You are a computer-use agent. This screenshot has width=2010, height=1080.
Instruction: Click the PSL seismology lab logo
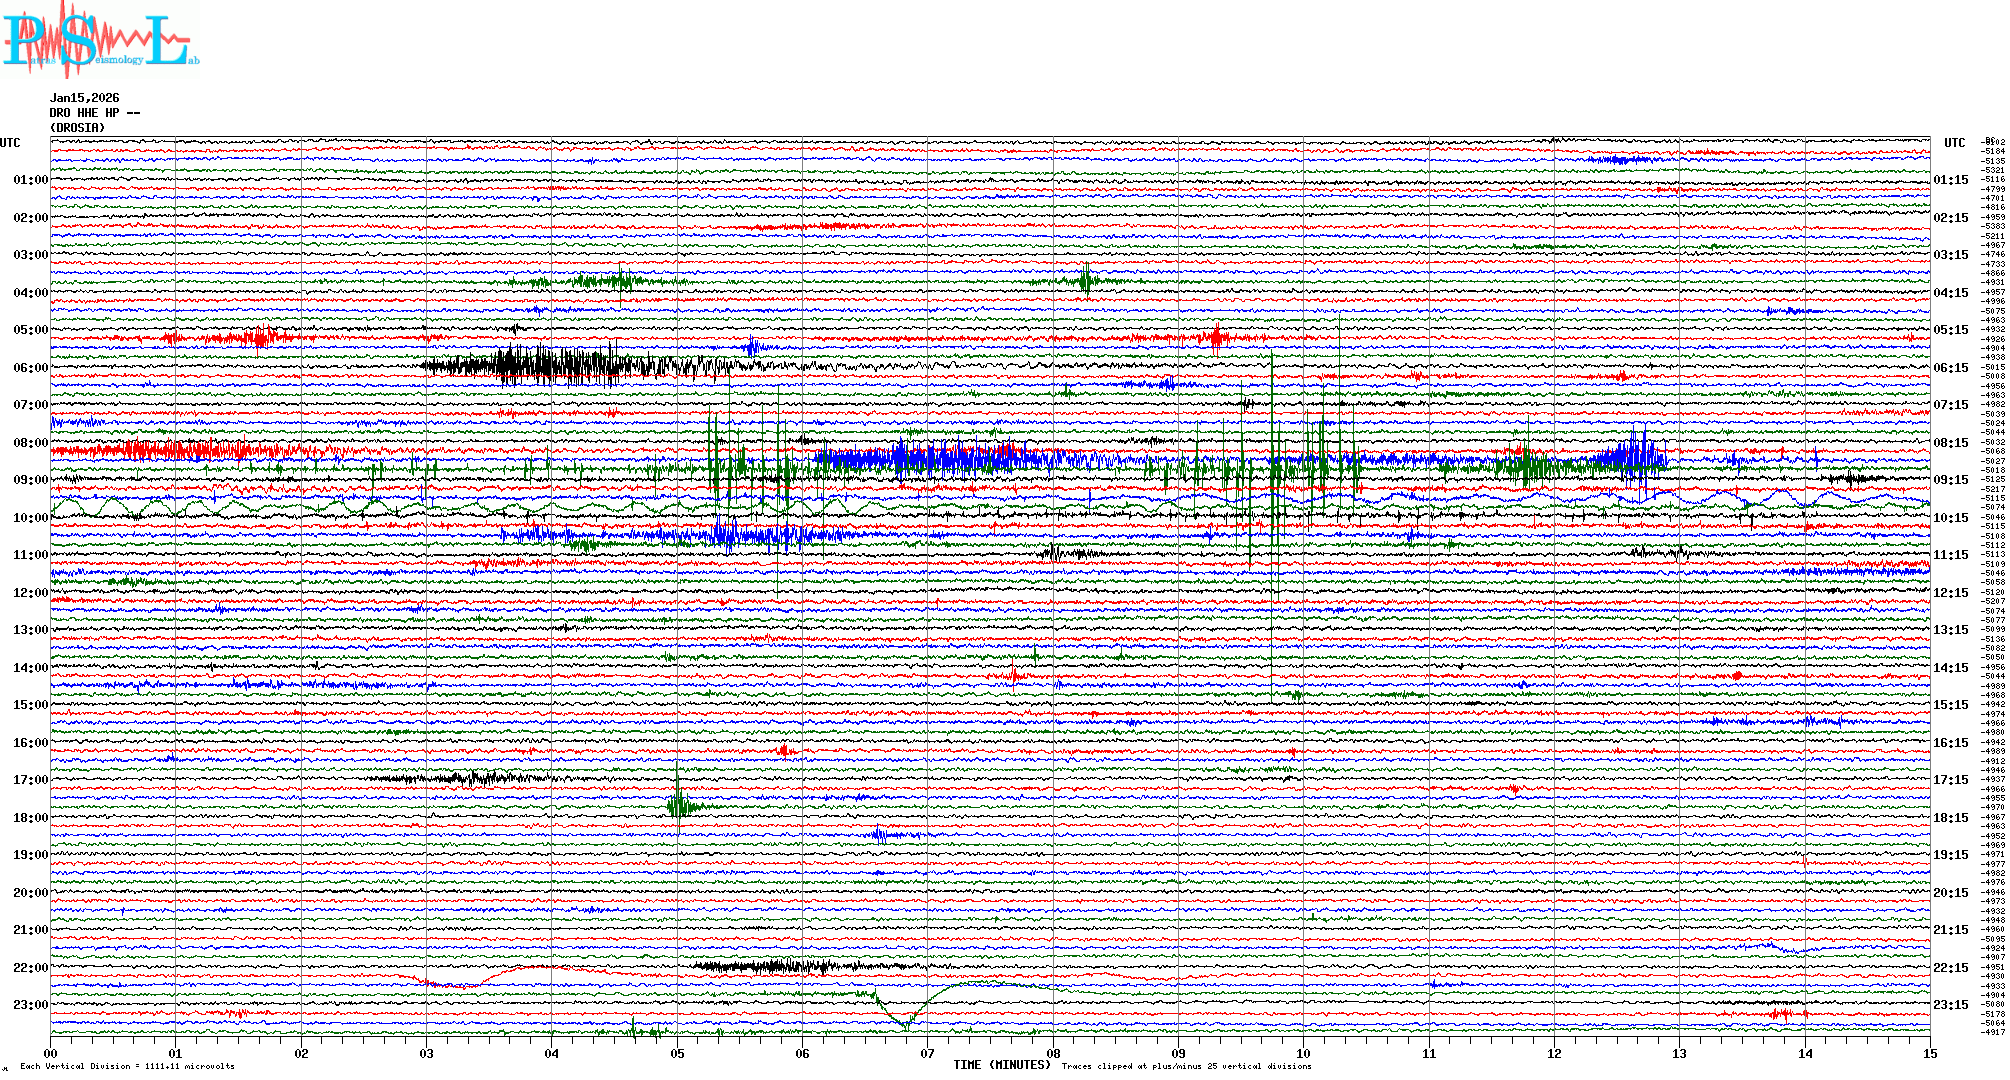(100, 40)
